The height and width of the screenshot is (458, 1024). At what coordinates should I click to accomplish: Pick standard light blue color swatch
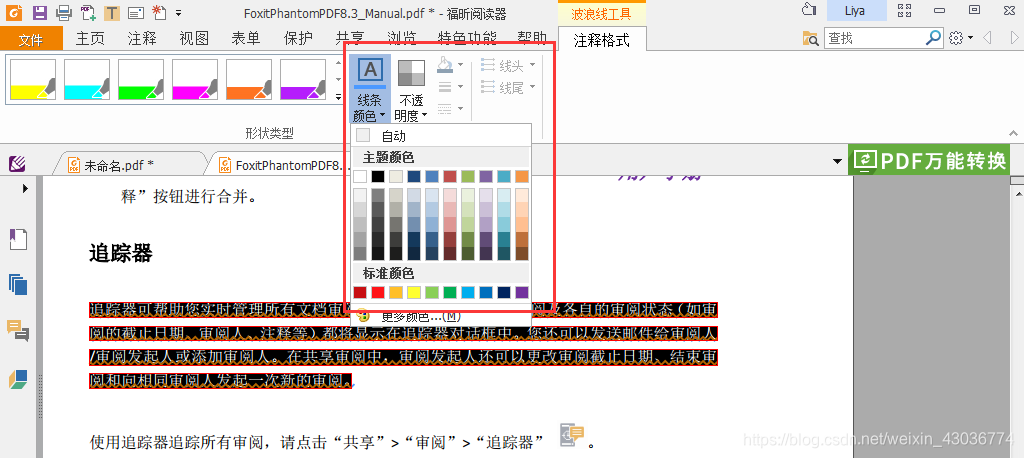(468, 292)
